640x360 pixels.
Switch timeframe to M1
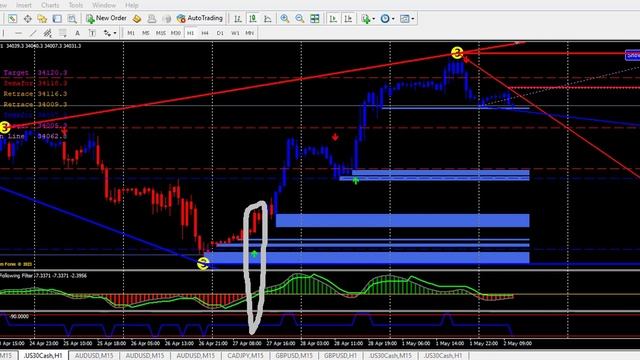click(x=131, y=33)
